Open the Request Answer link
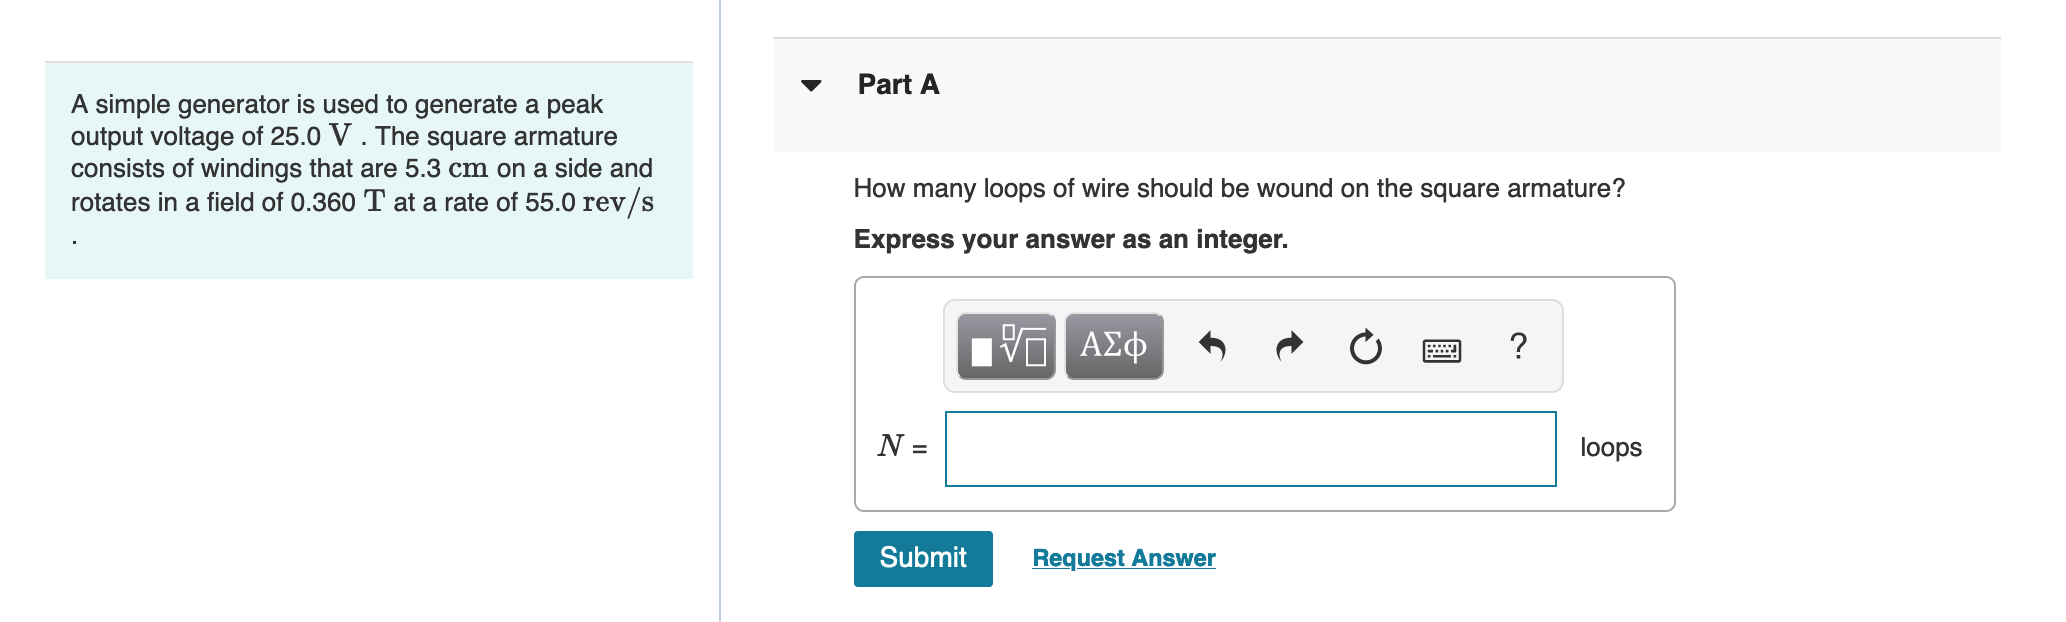This screenshot has width=2066, height=622. [1124, 558]
